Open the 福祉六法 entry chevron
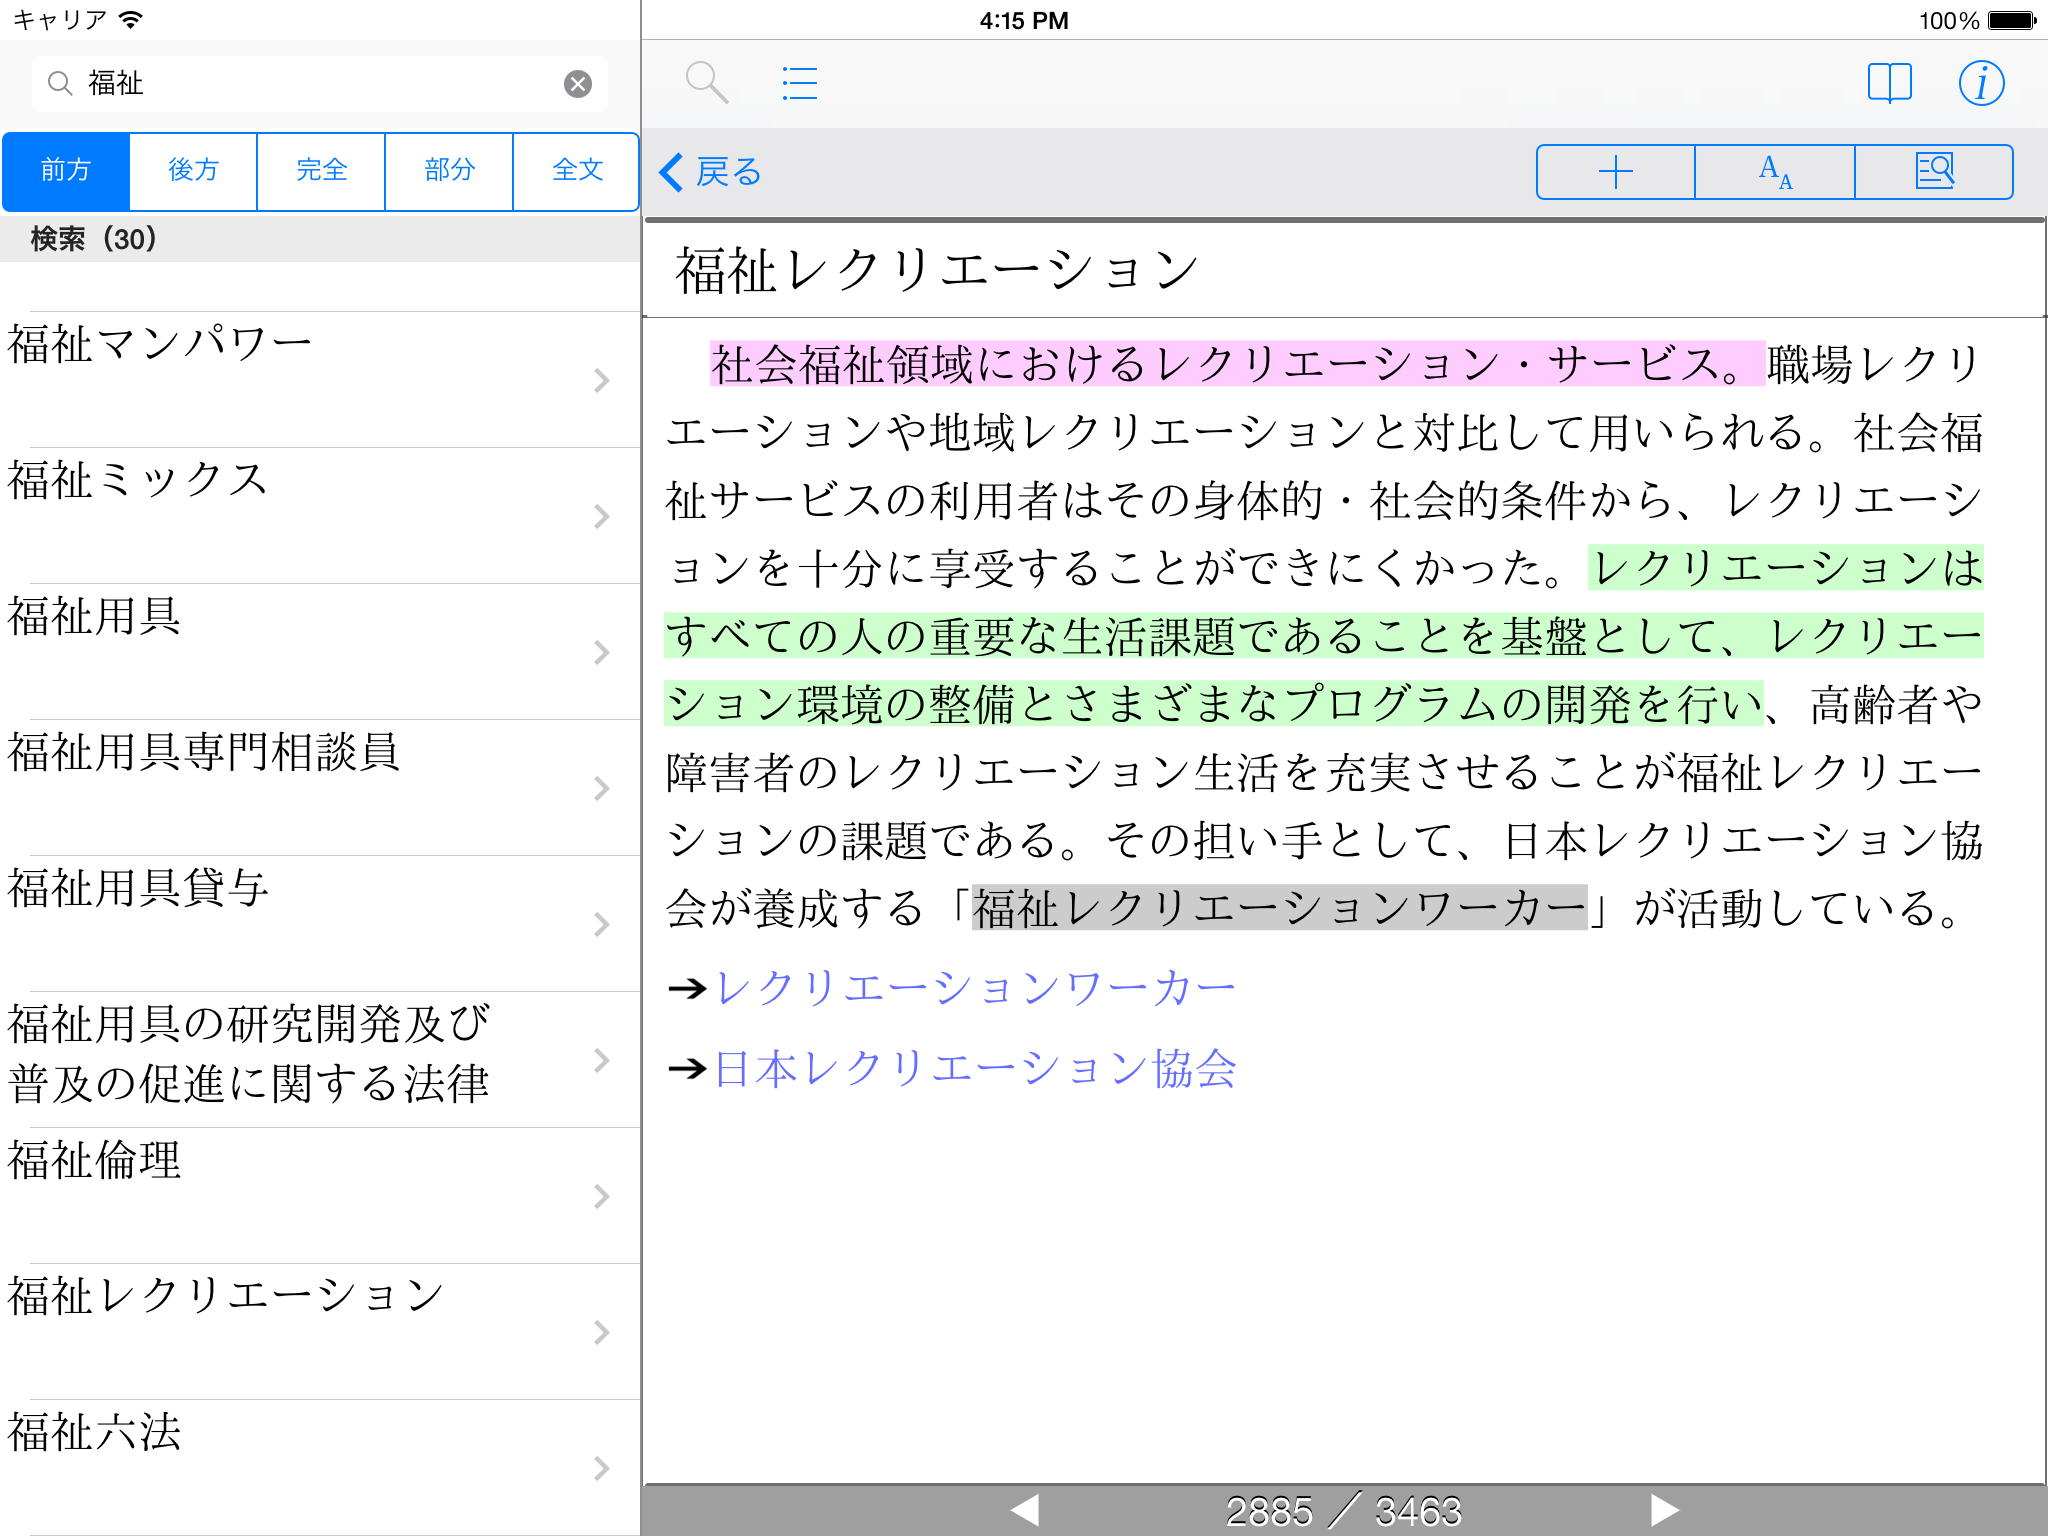This screenshot has height=1536, width=2048. (601, 1469)
